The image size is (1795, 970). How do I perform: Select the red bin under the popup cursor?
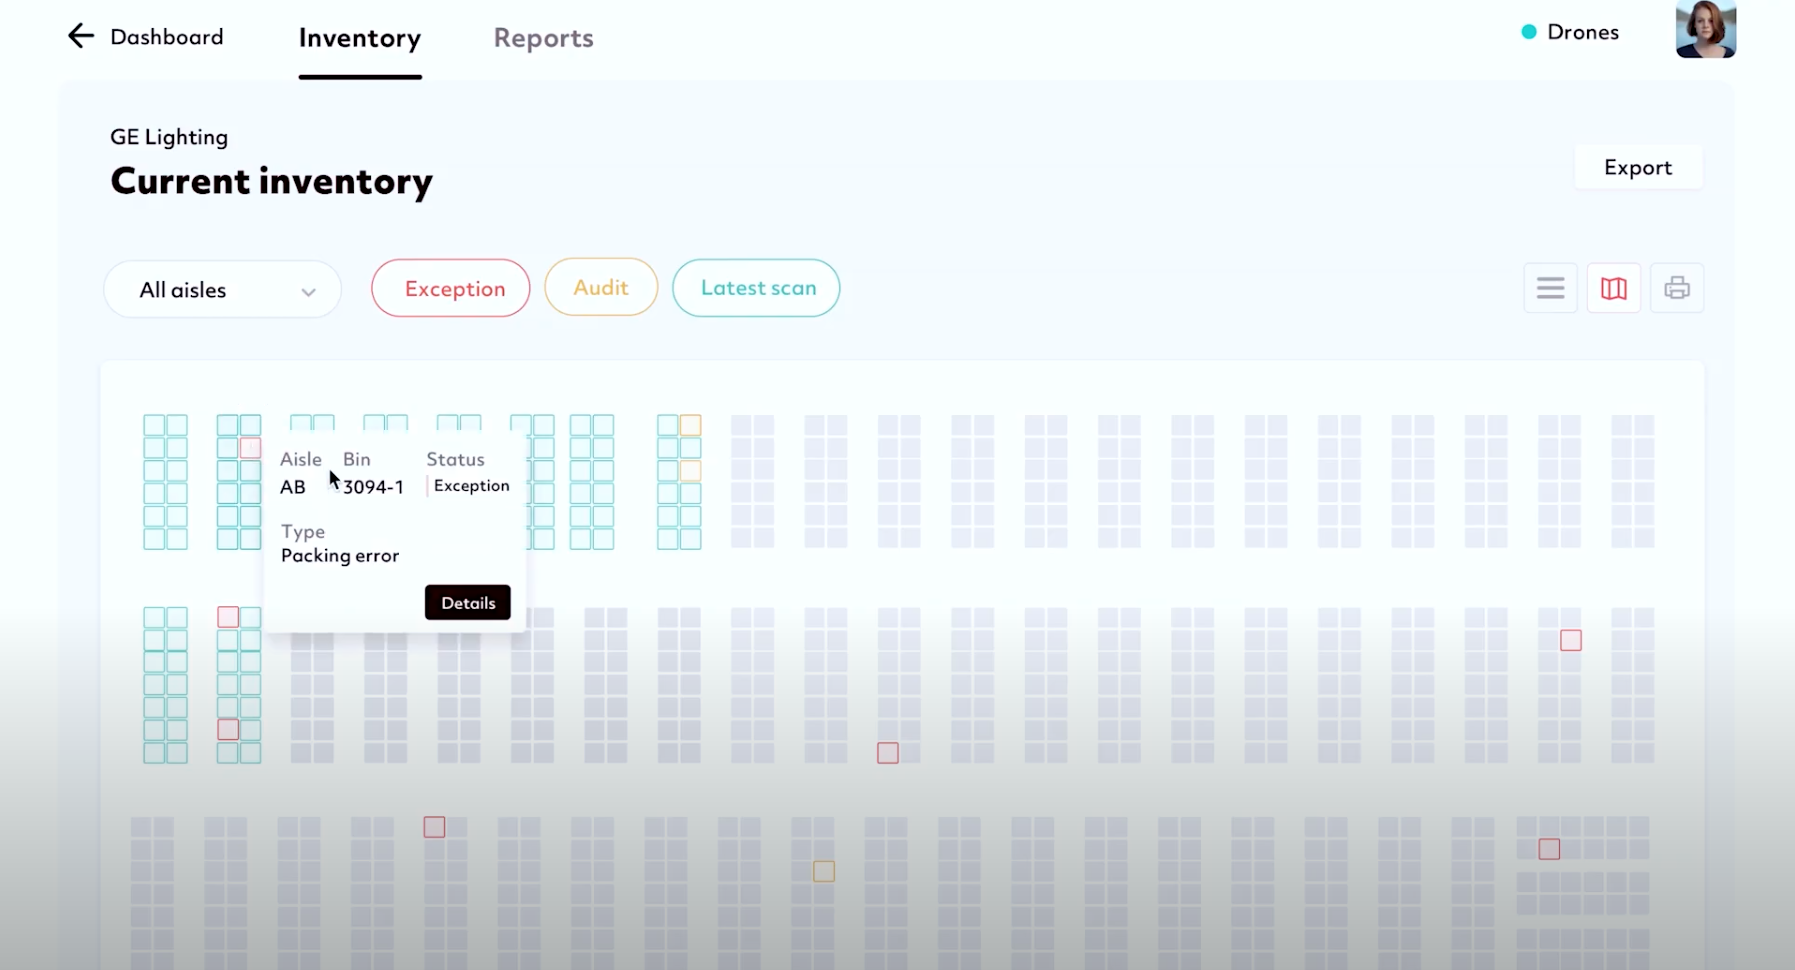coord(250,447)
